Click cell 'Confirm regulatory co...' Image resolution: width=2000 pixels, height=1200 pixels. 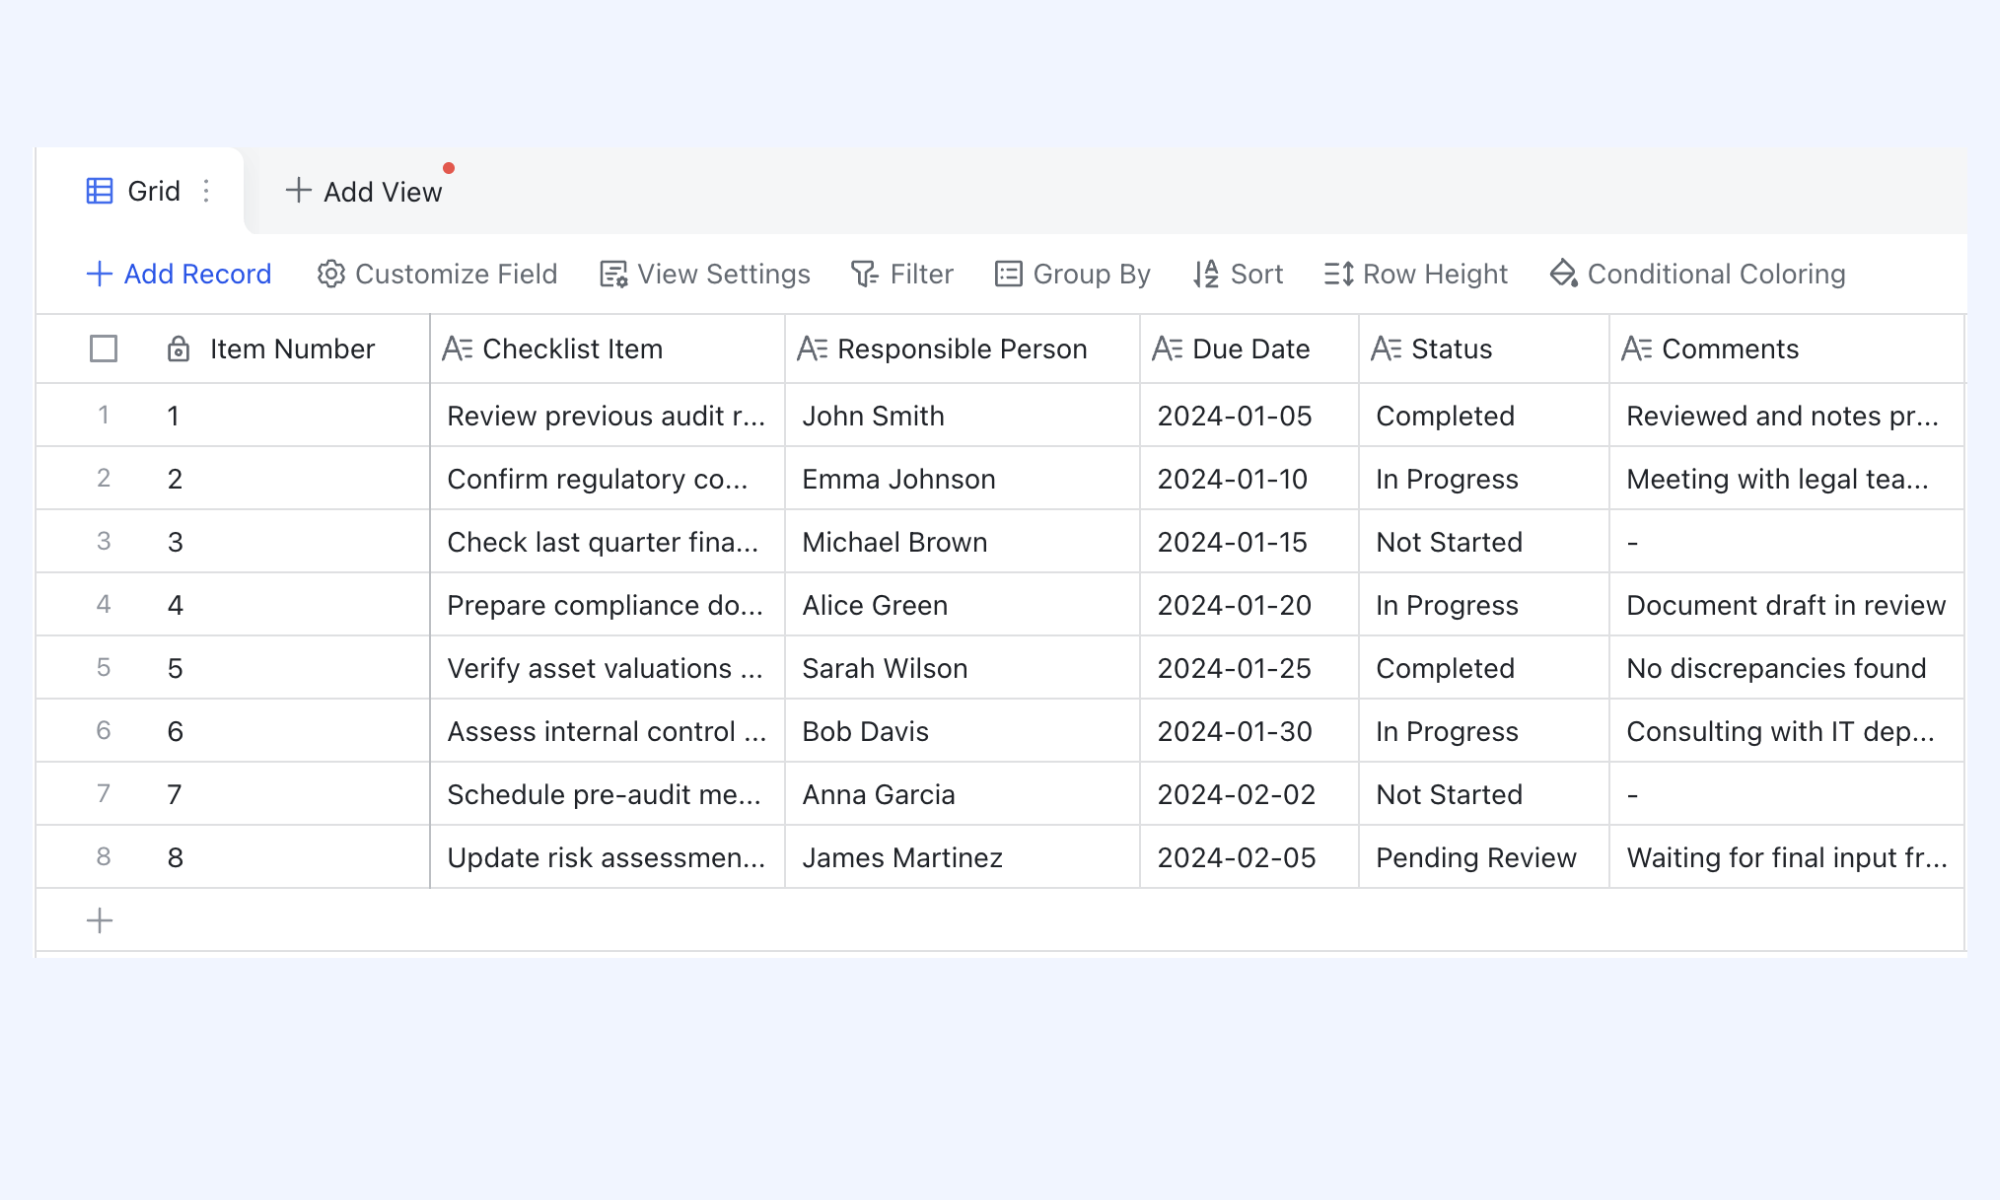click(x=607, y=479)
